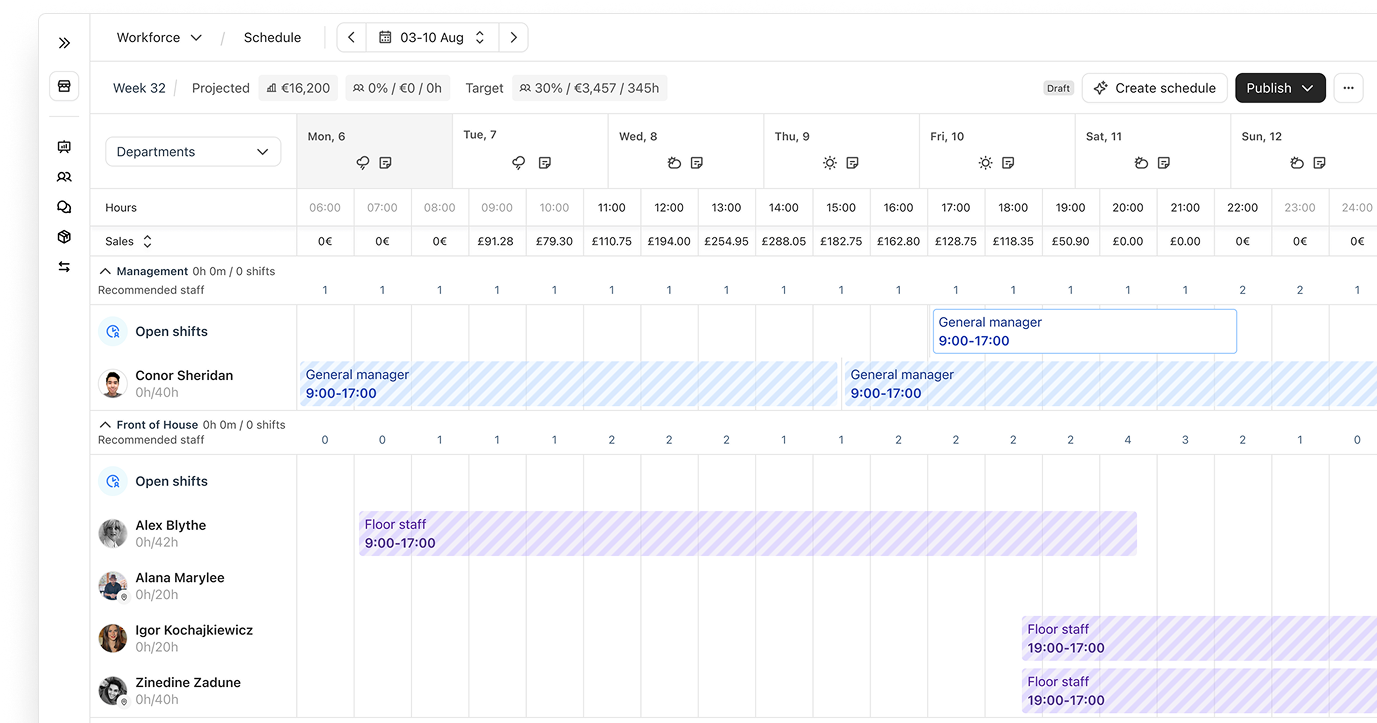Click the Create schedule button
The height and width of the screenshot is (723, 1377).
tap(1154, 88)
